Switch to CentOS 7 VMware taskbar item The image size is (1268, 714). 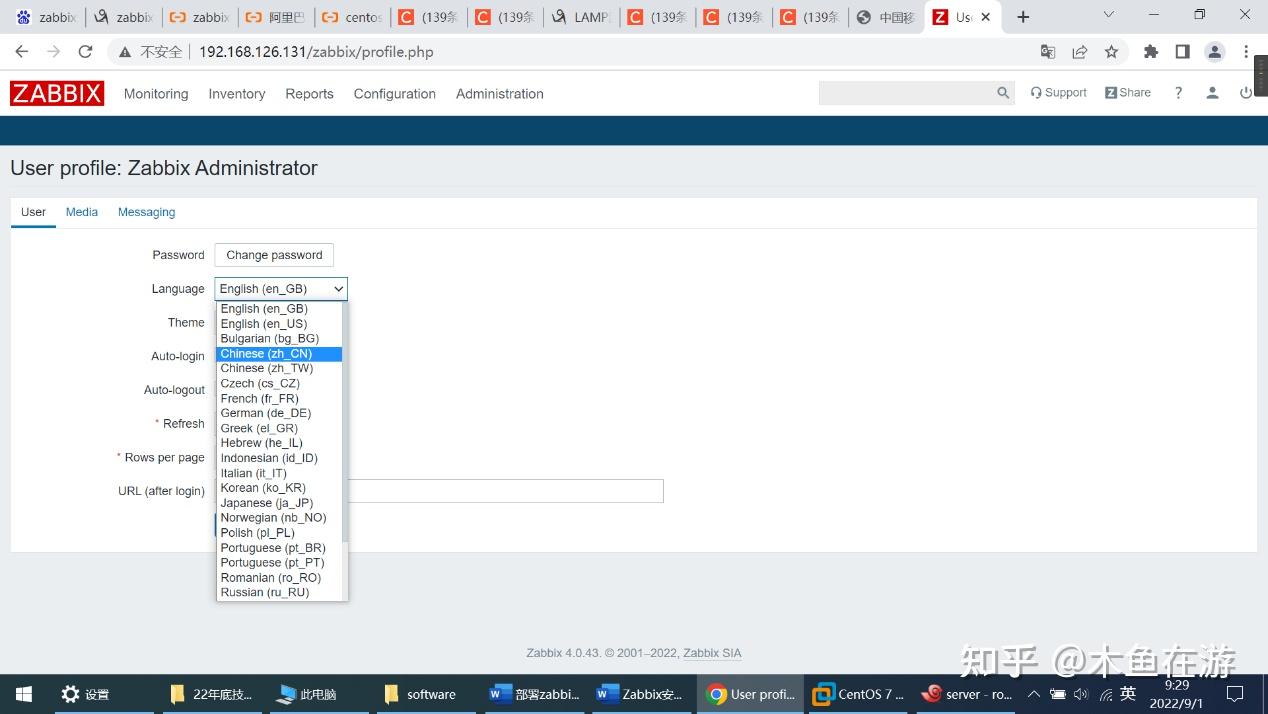[860, 694]
